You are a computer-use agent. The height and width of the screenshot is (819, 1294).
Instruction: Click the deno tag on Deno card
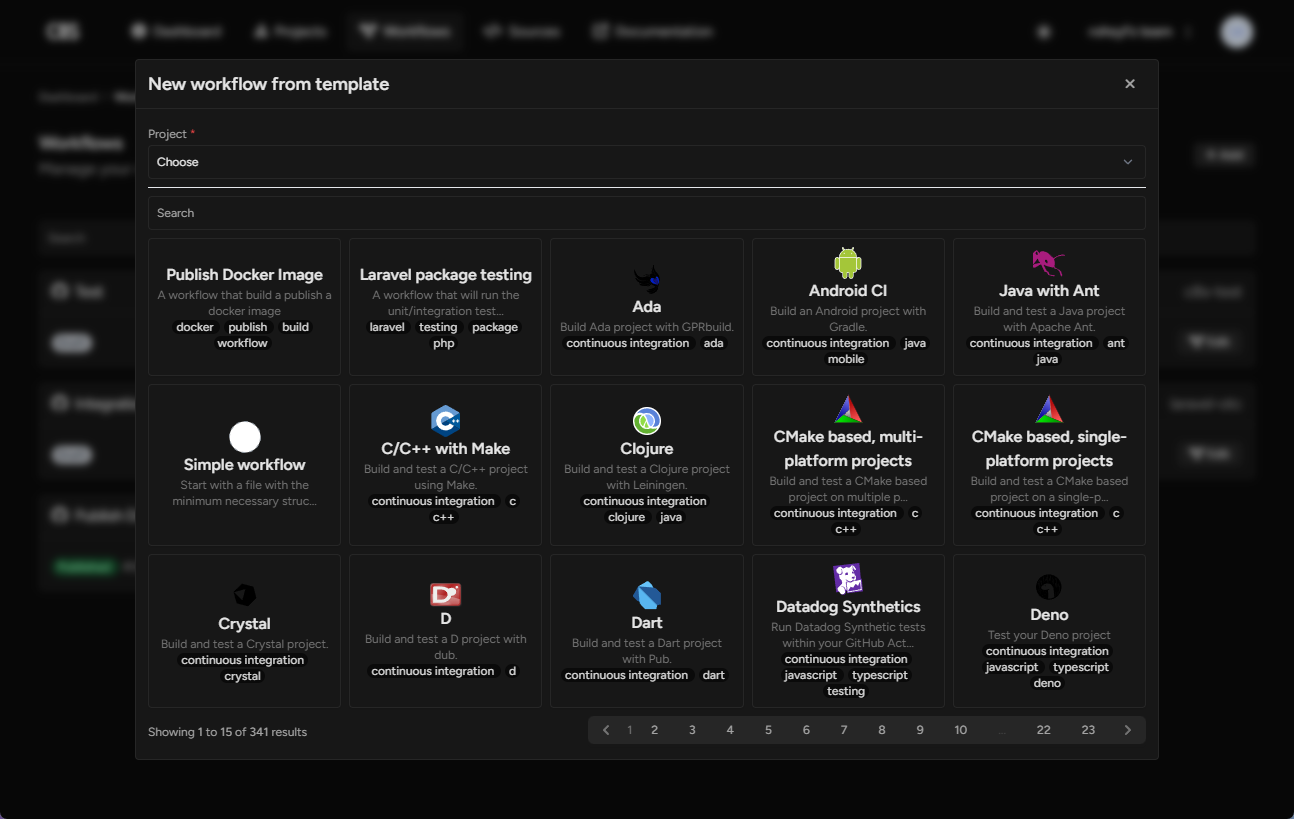point(1047,683)
